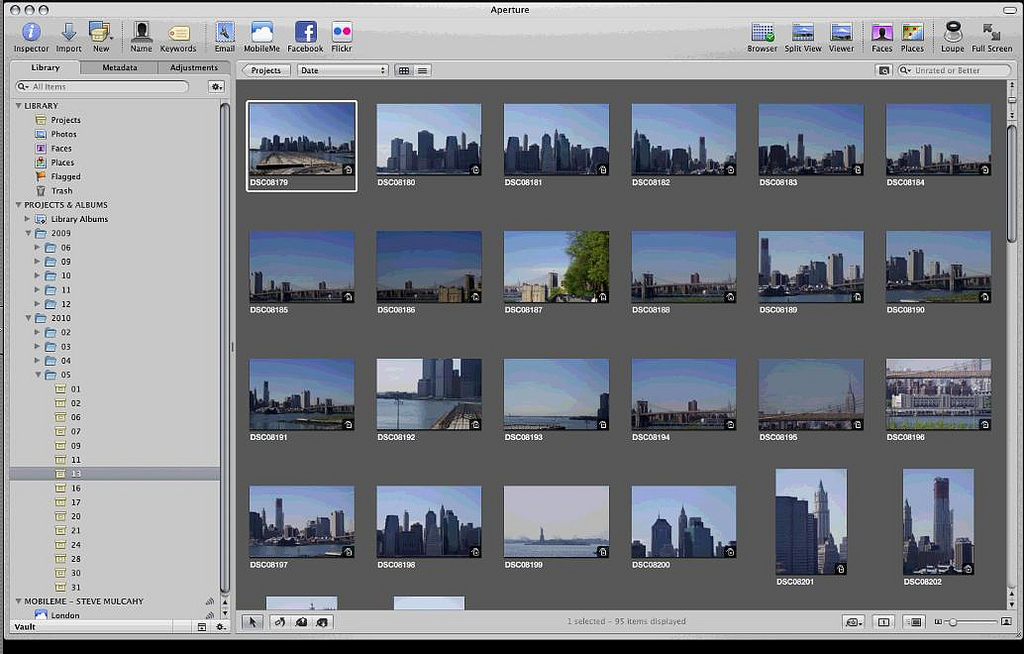Switch browser to list view
Screen dimensions: 1024x654
coord(423,70)
